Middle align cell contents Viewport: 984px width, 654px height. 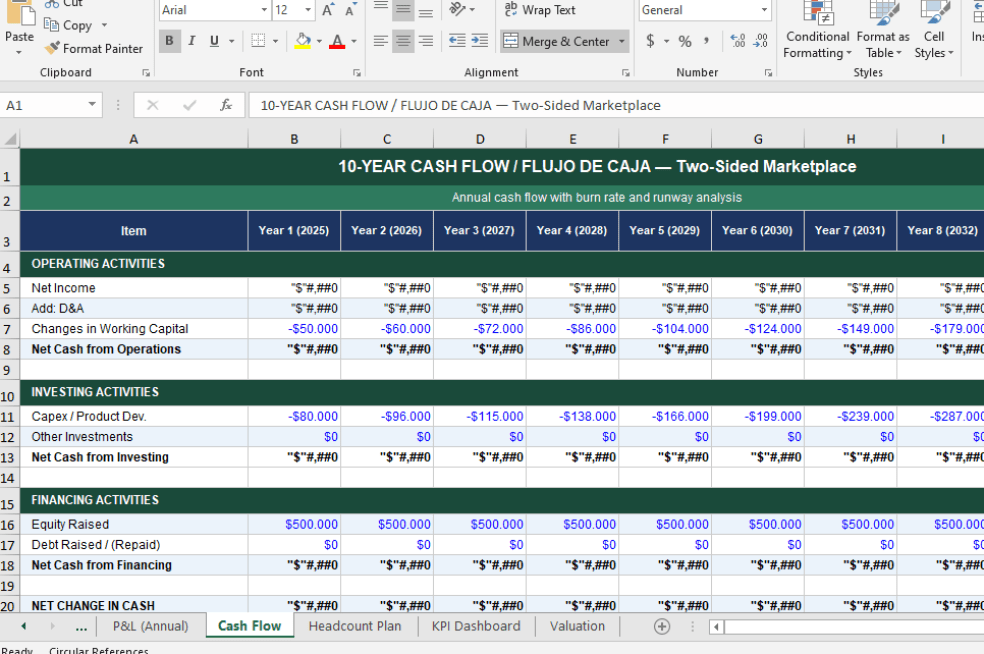(x=403, y=9)
